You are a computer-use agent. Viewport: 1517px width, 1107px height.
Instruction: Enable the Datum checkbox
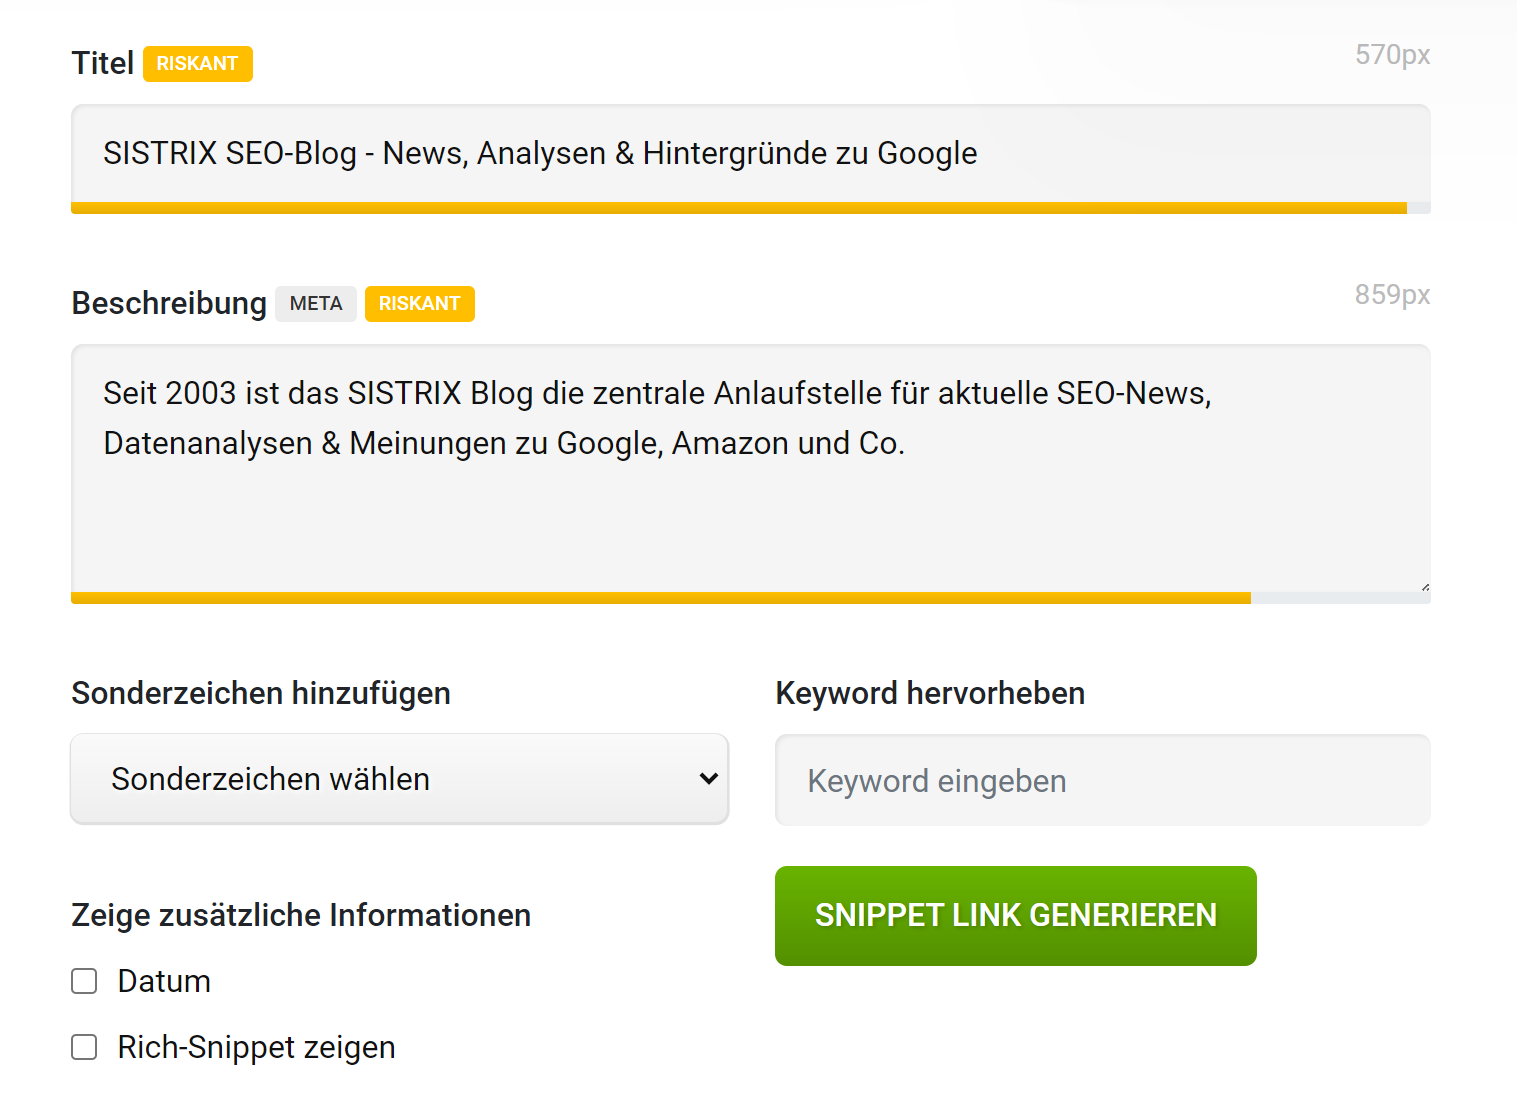coord(84,981)
